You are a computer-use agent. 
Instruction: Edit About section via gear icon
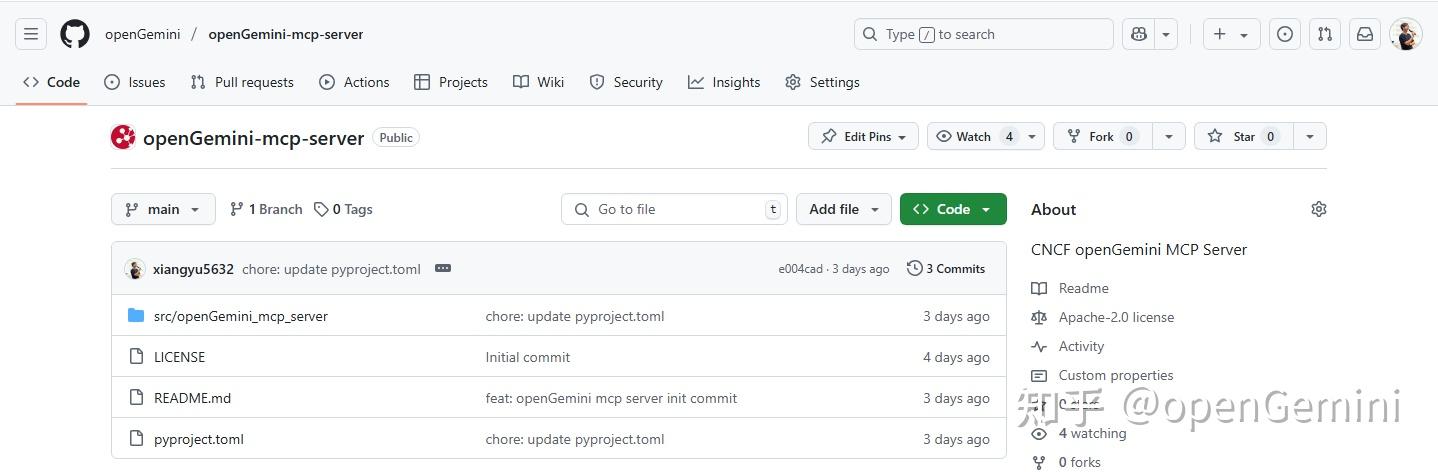(1318, 209)
